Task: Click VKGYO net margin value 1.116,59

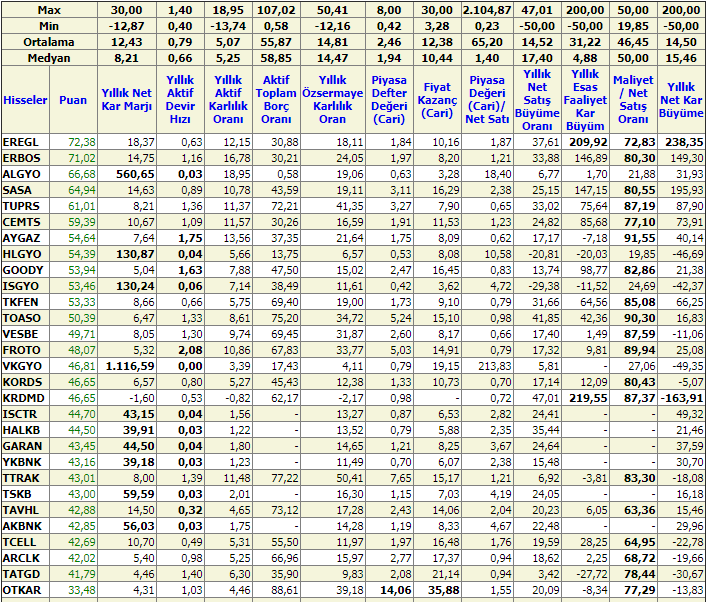Action: pos(130,367)
